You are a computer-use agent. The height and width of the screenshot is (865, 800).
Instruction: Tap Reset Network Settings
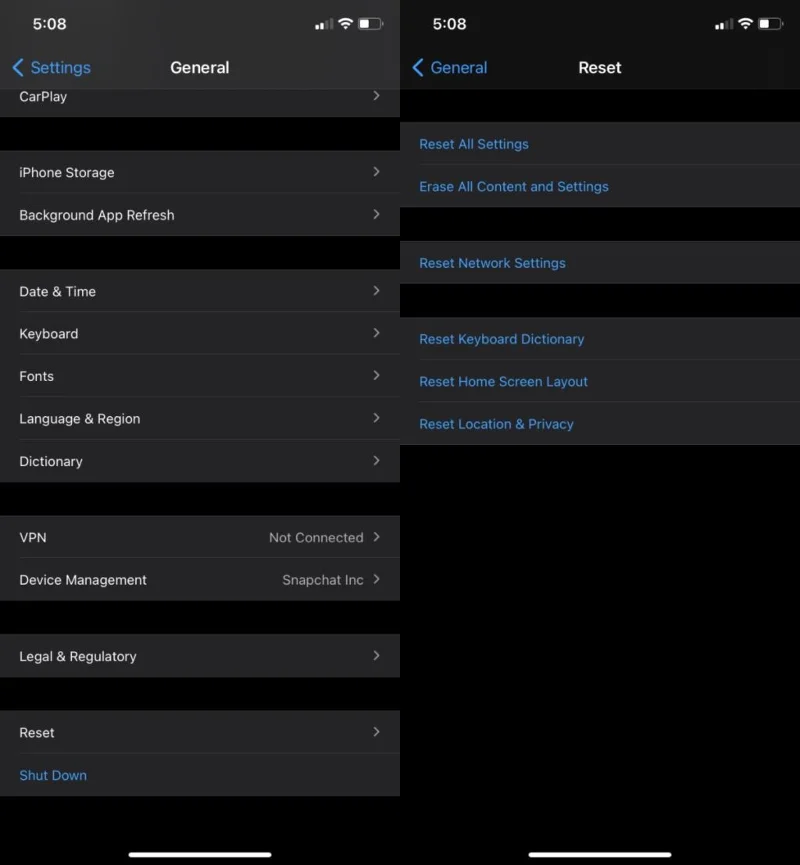492,262
